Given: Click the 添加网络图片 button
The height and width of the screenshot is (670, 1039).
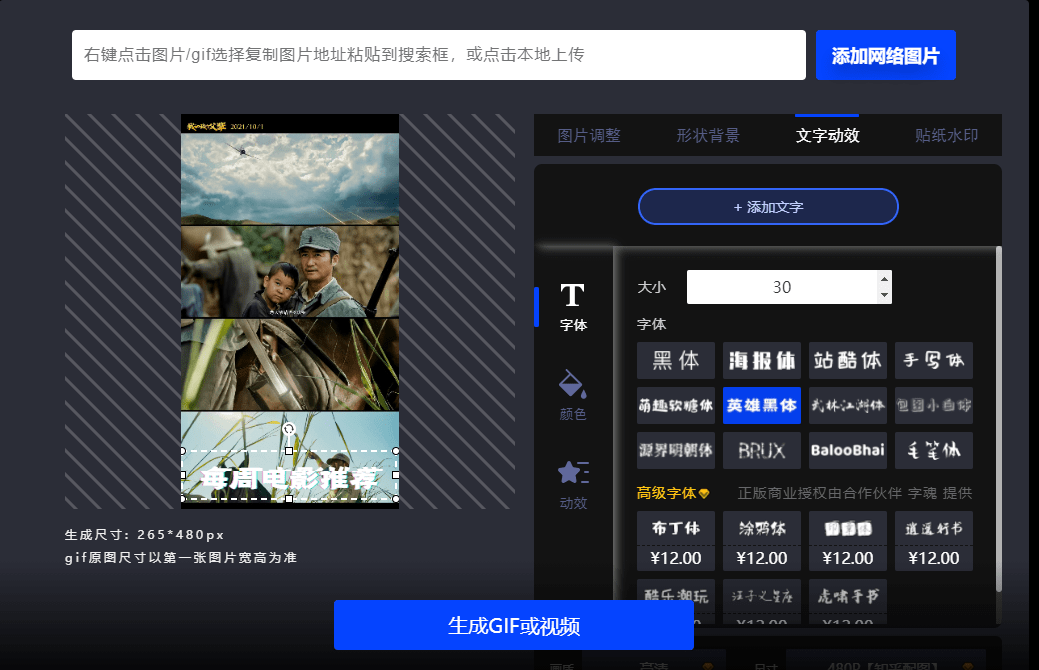Looking at the screenshot, I should (x=885, y=56).
